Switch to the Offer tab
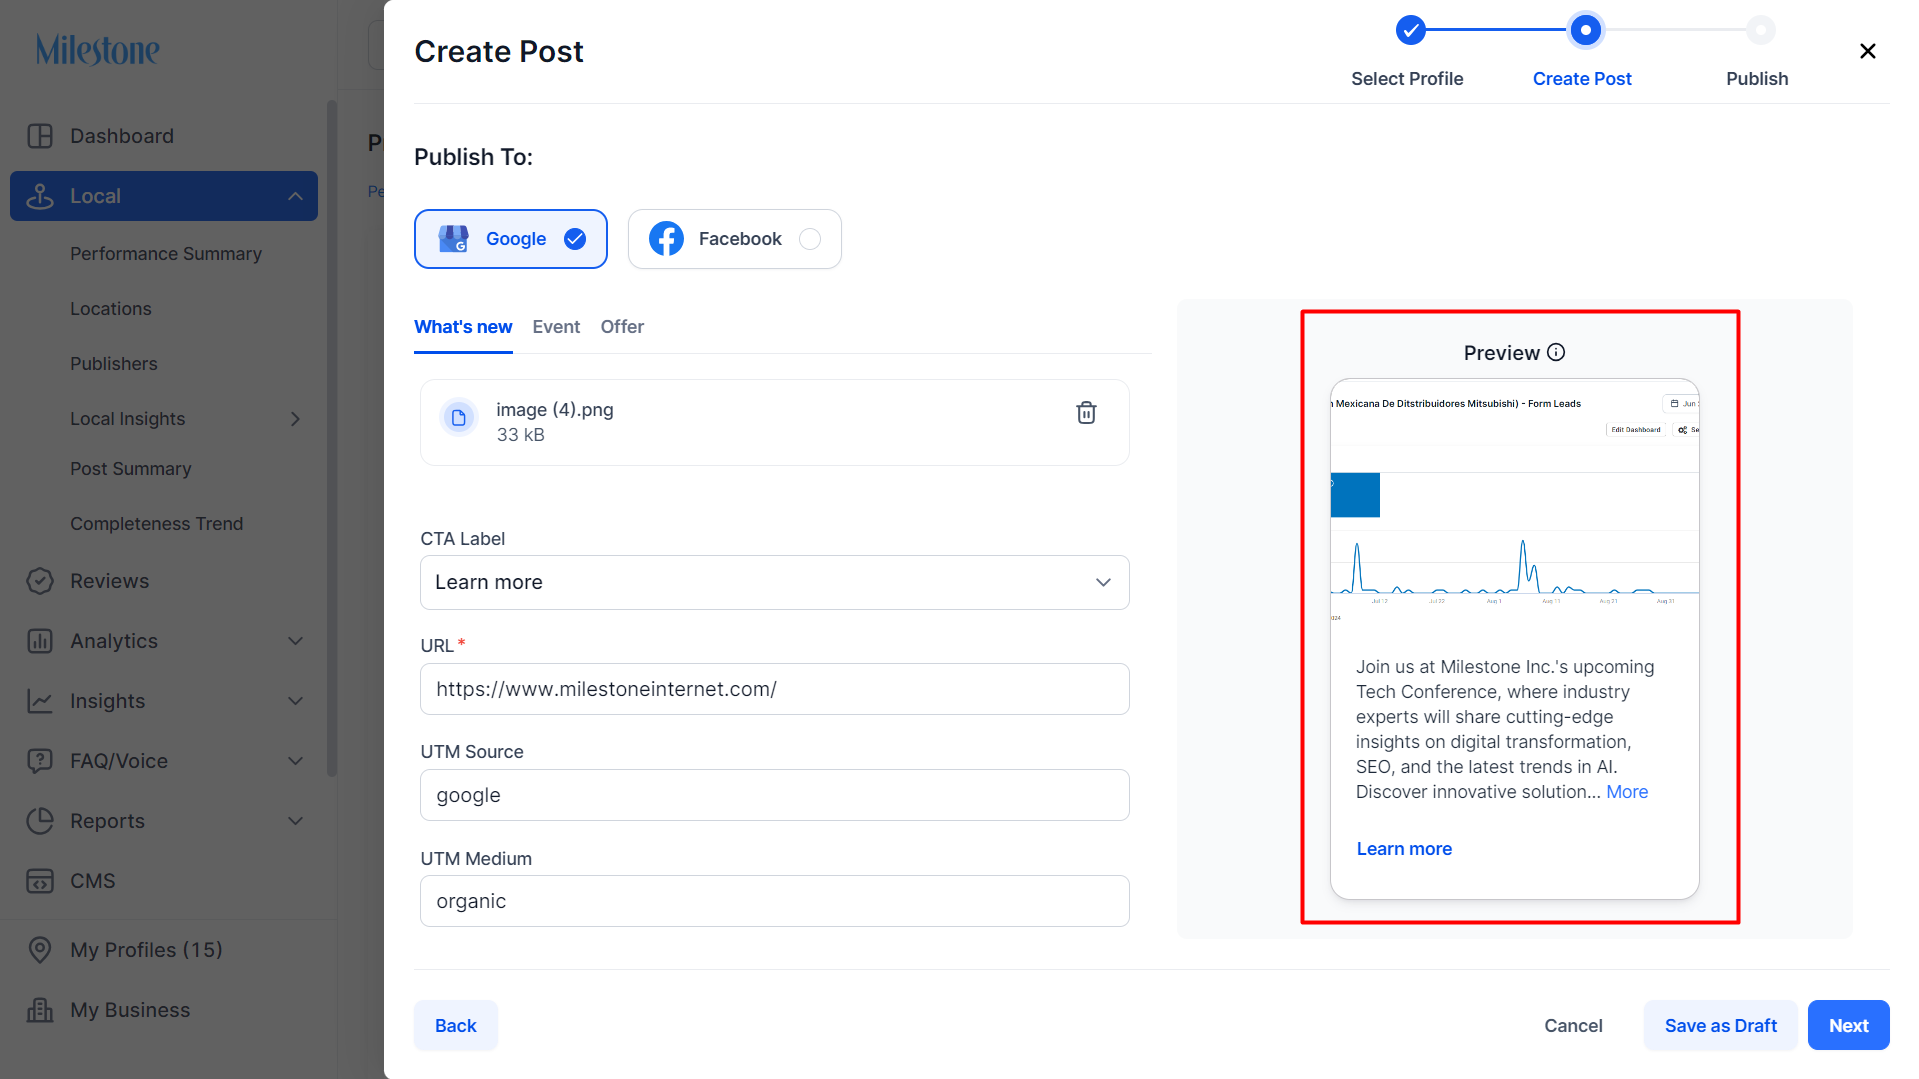The width and height of the screenshot is (1919, 1079). [622, 327]
